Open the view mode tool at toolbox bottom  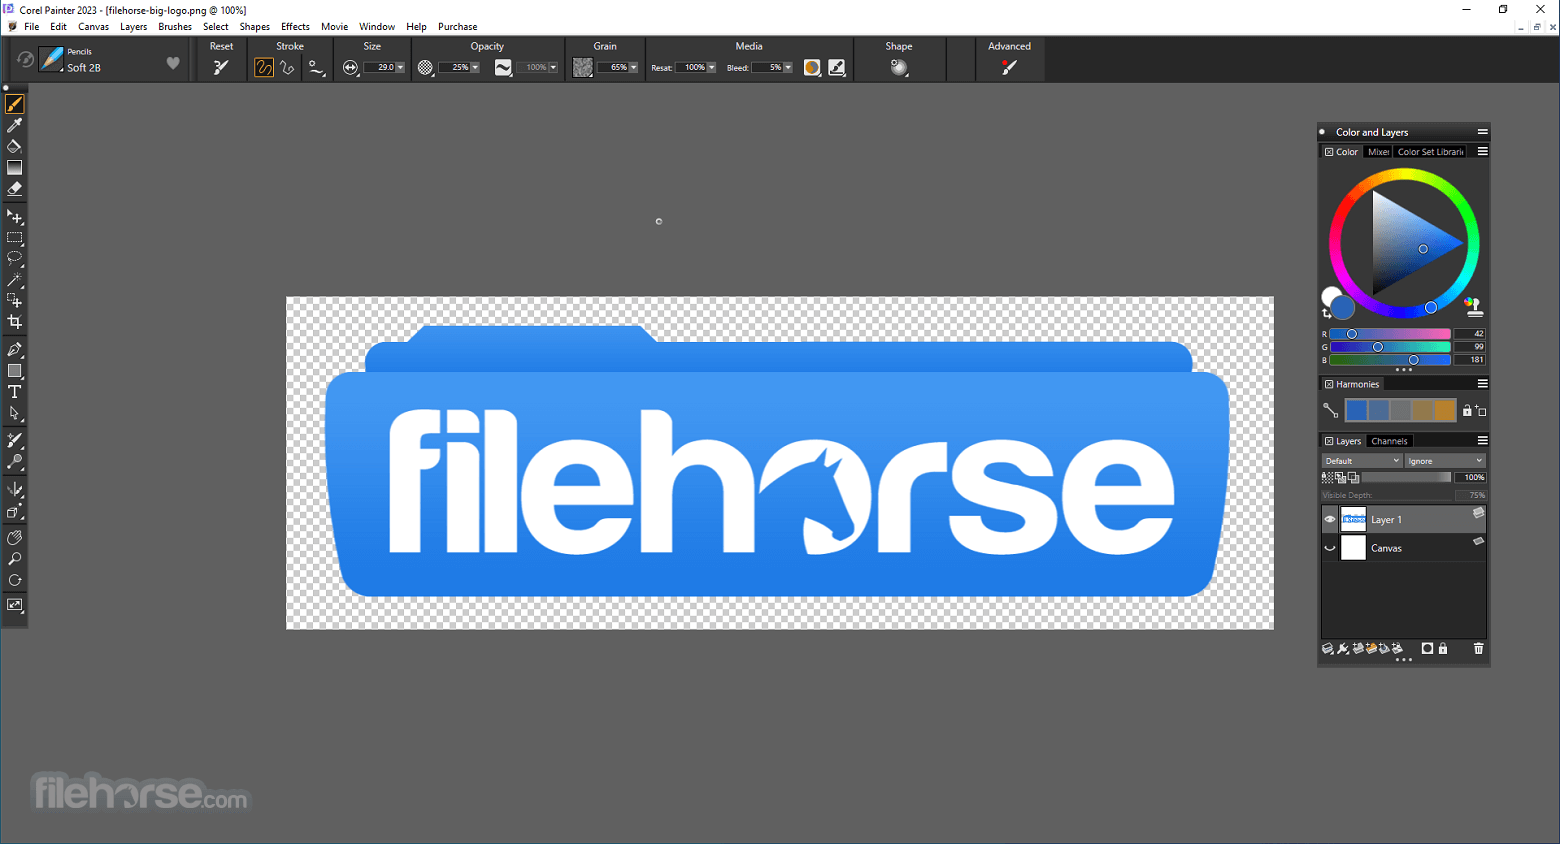[x=15, y=605]
